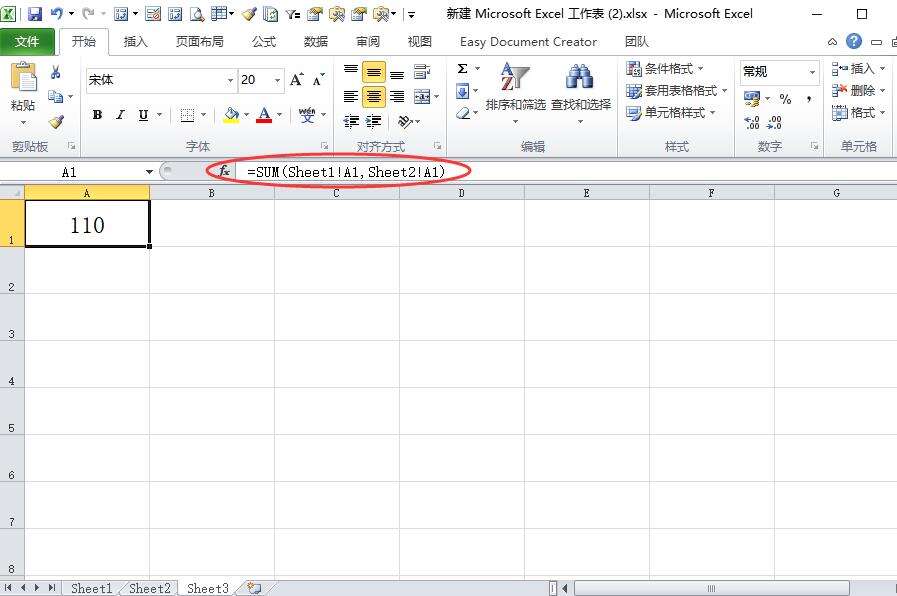
Task: Save the workbook with the floppy disk icon
Action: coord(34,14)
